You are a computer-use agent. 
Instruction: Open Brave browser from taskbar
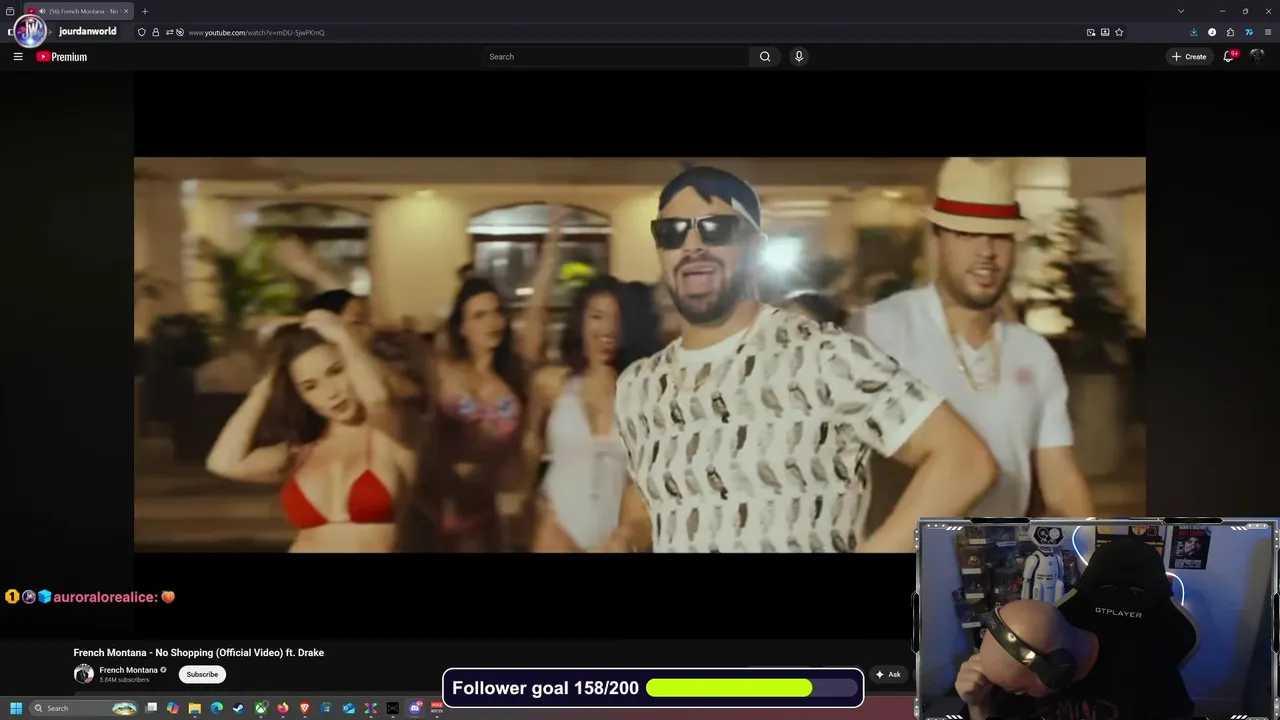305,708
